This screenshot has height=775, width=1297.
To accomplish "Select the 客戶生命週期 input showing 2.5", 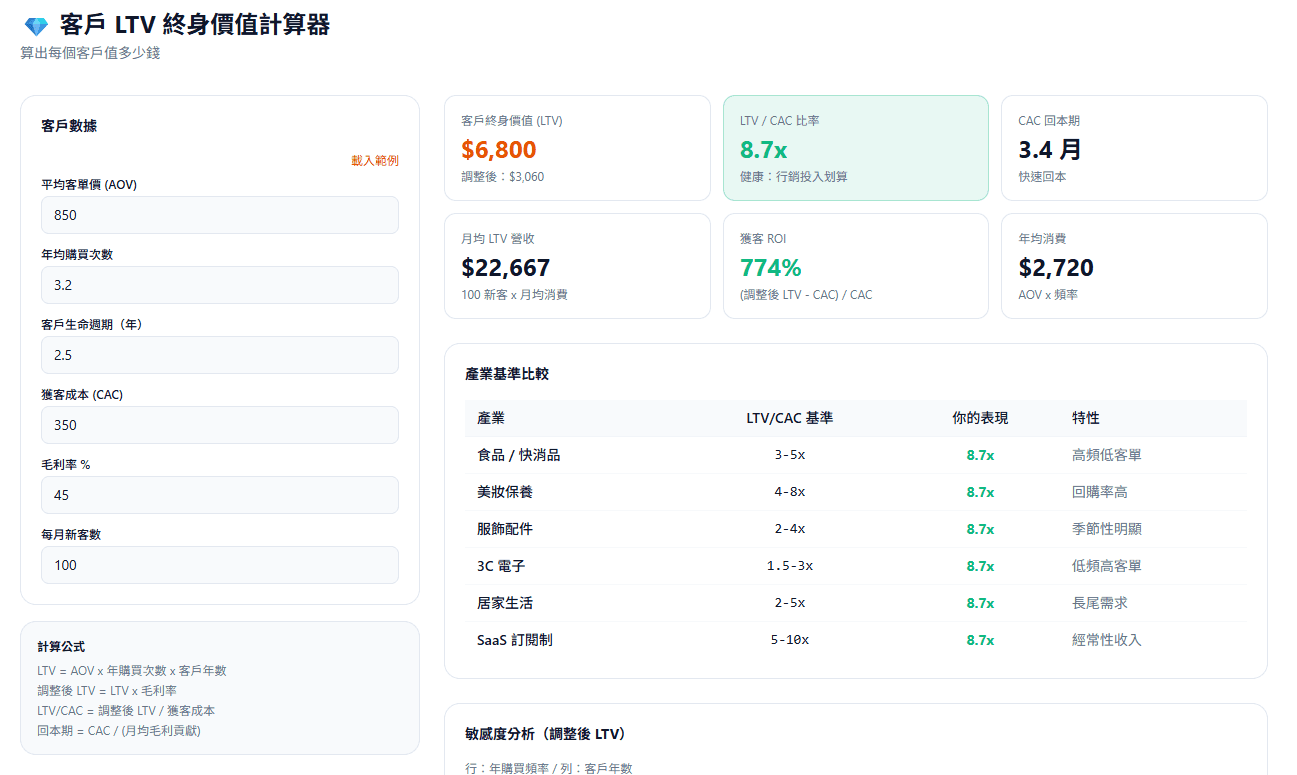I will point(220,355).
